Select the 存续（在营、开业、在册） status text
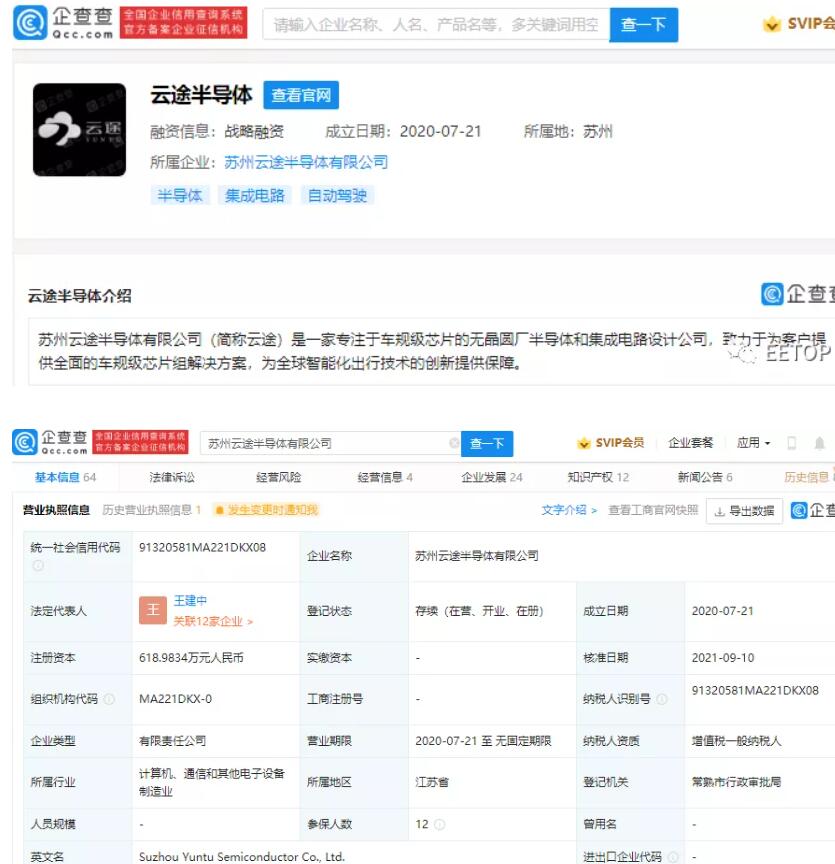 click(x=480, y=611)
